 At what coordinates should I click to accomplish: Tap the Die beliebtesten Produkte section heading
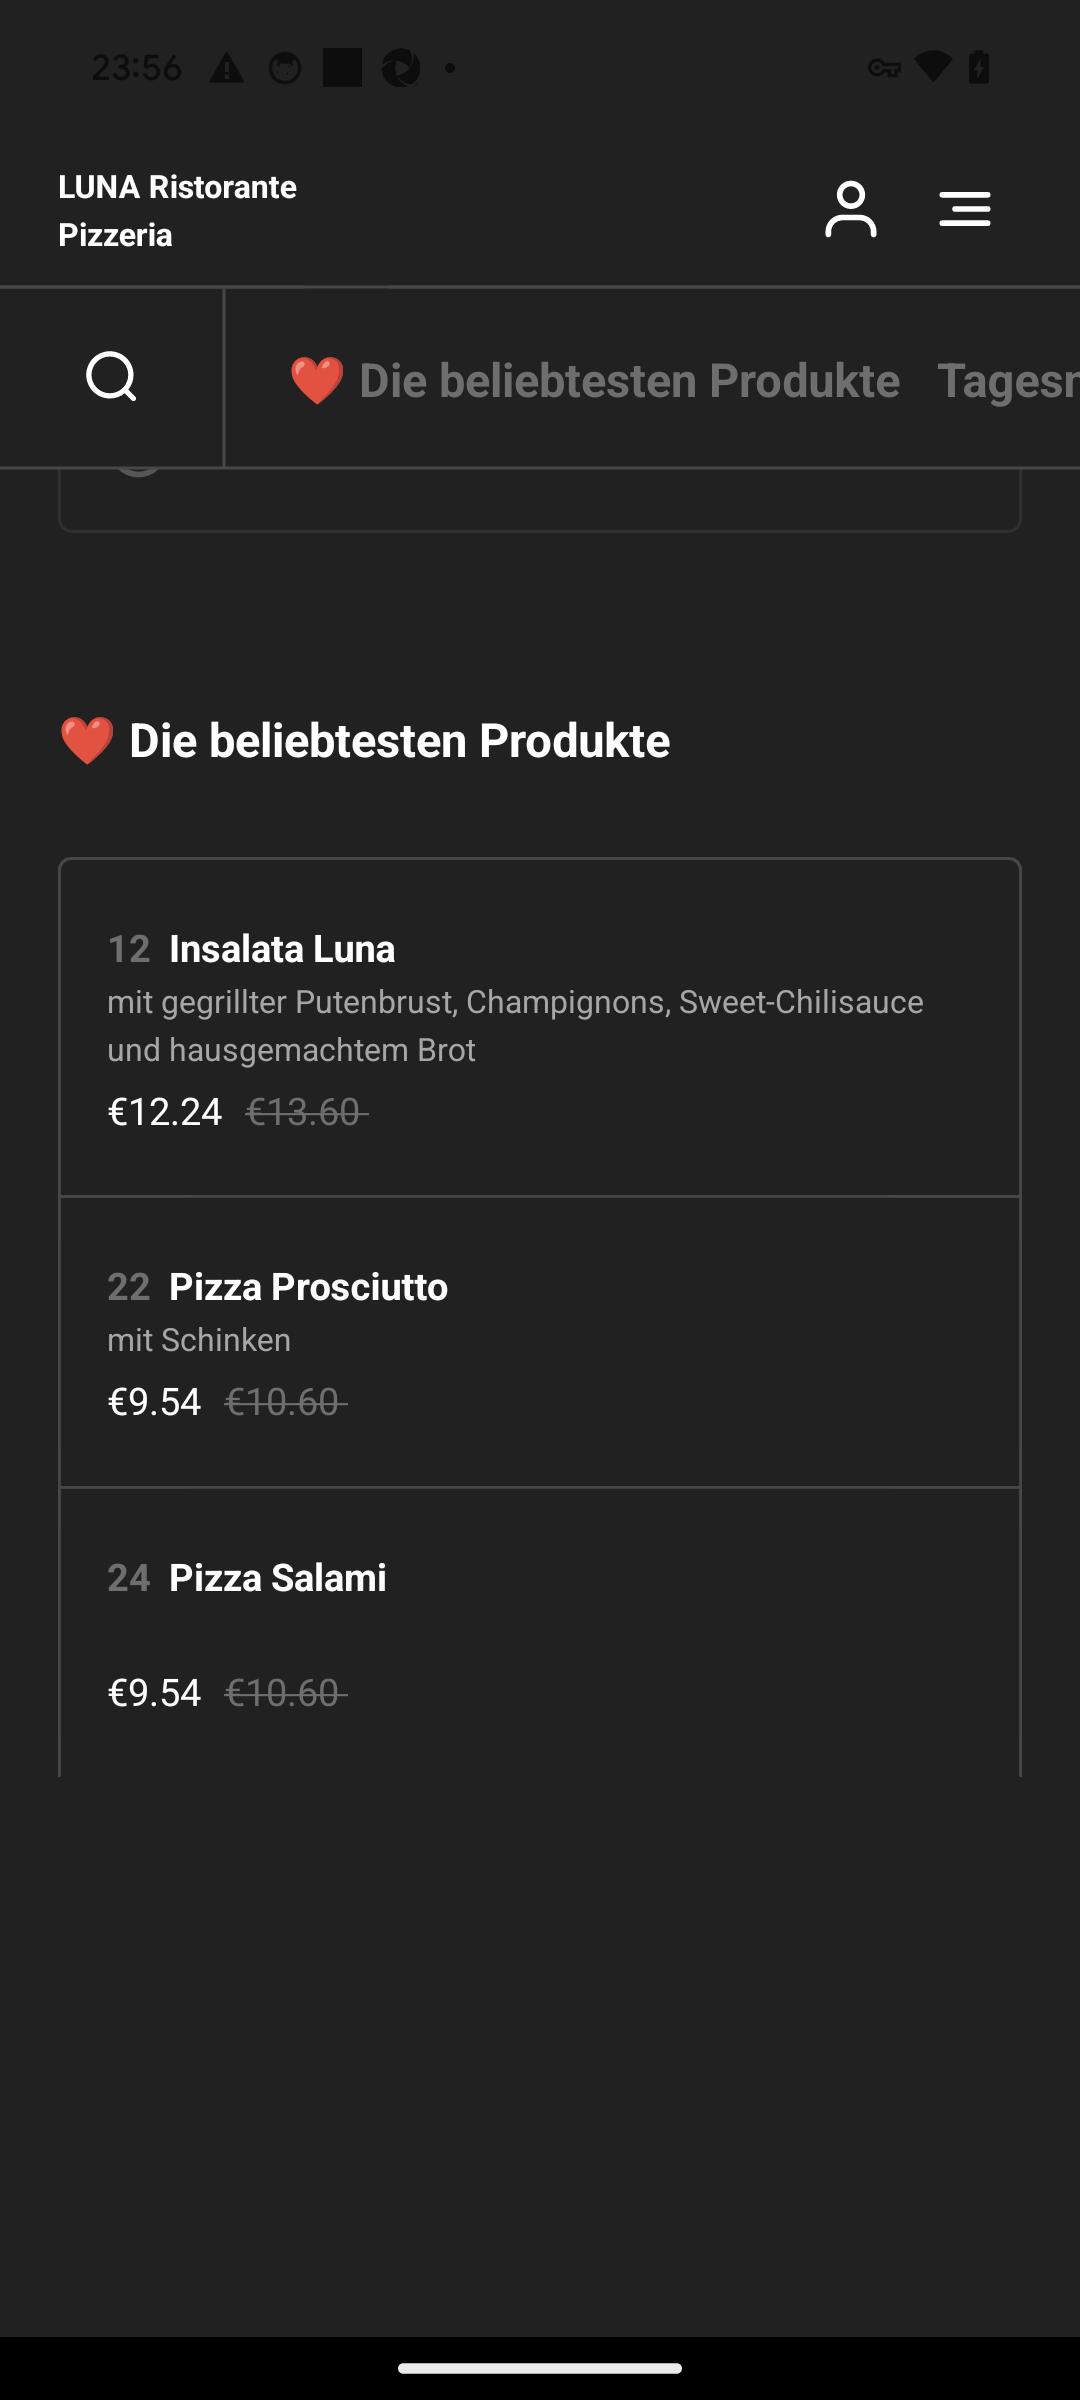pos(364,741)
